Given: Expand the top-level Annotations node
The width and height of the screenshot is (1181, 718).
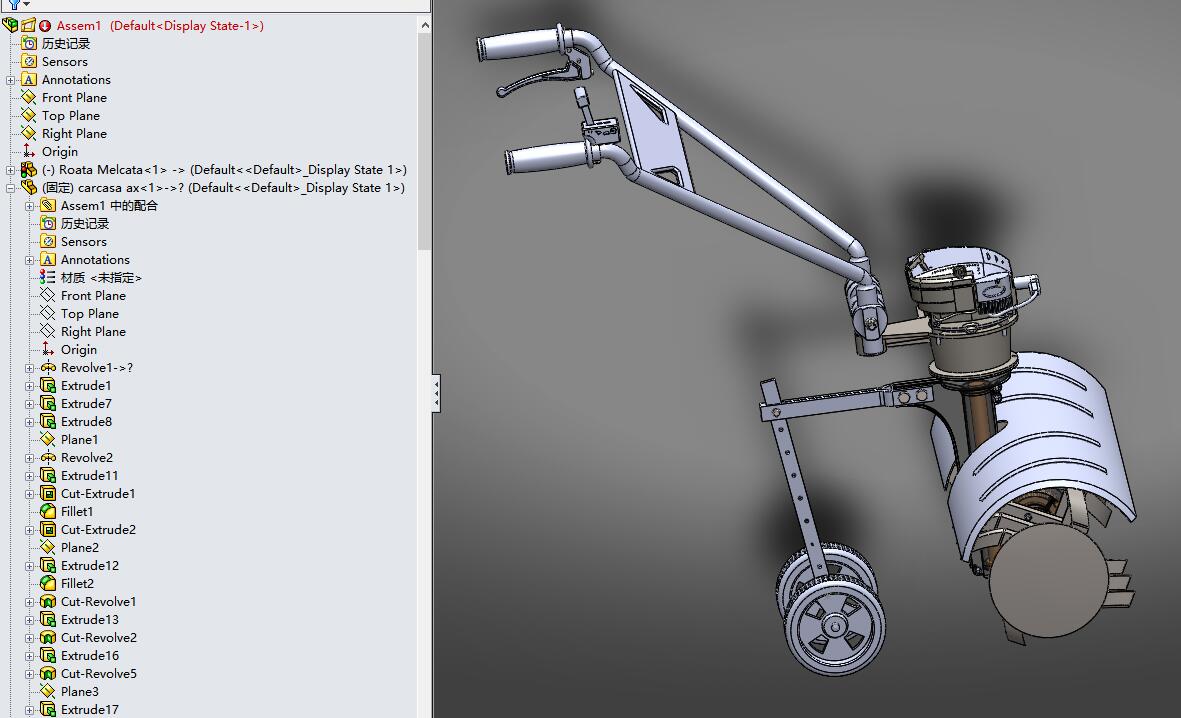Looking at the screenshot, I should click(x=11, y=80).
